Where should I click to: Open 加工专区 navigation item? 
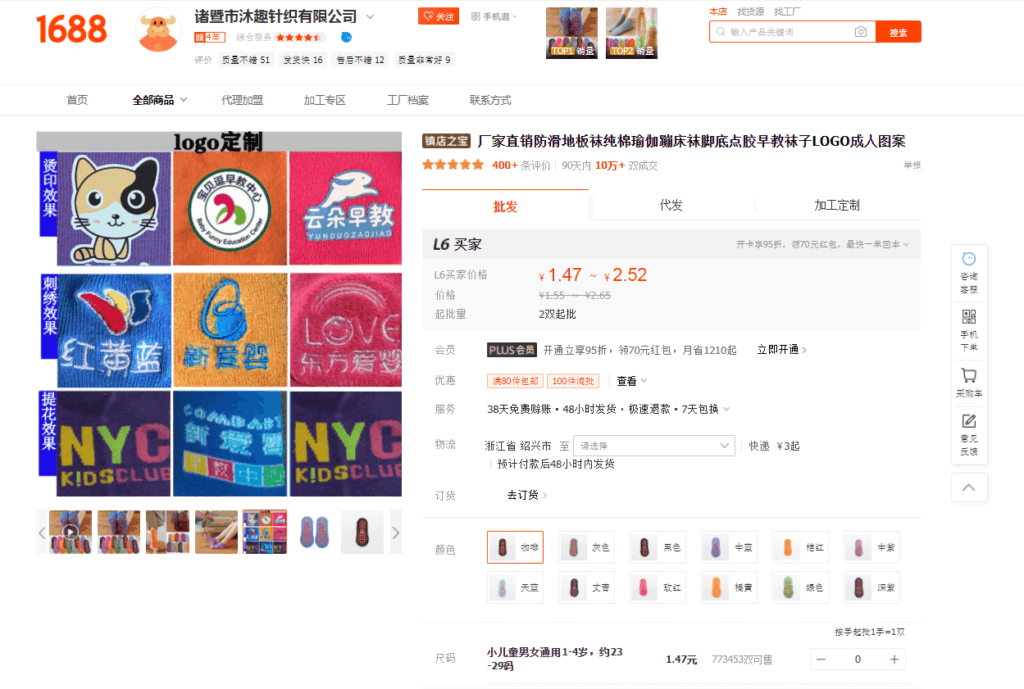point(325,100)
